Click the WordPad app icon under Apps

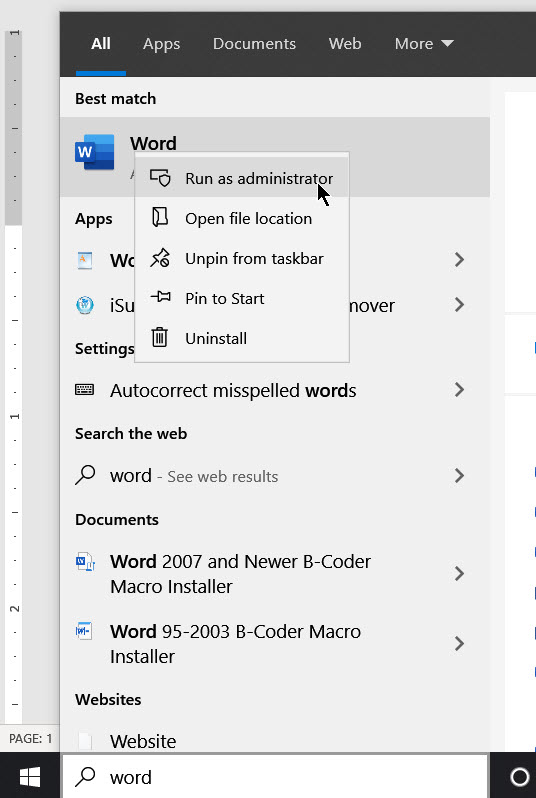click(84, 260)
